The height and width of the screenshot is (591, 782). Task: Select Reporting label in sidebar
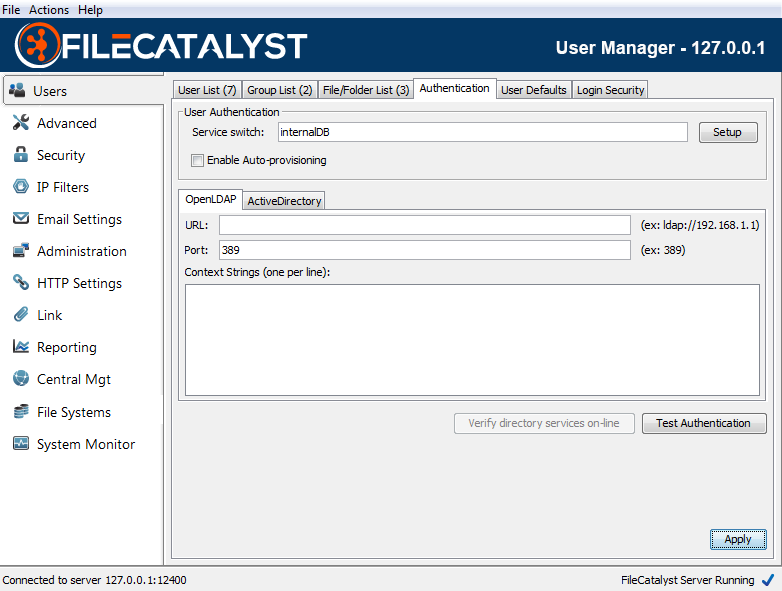coord(67,348)
